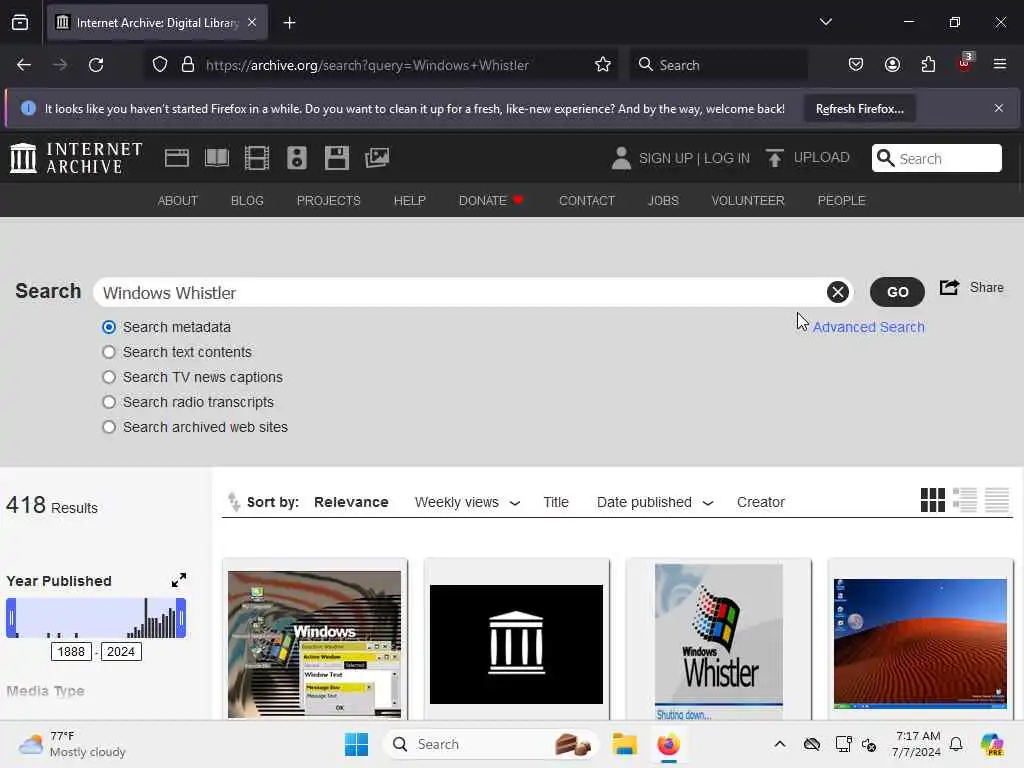Open the Windows Whistler logo thumbnail
This screenshot has width=1024, height=768.
tap(718, 641)
